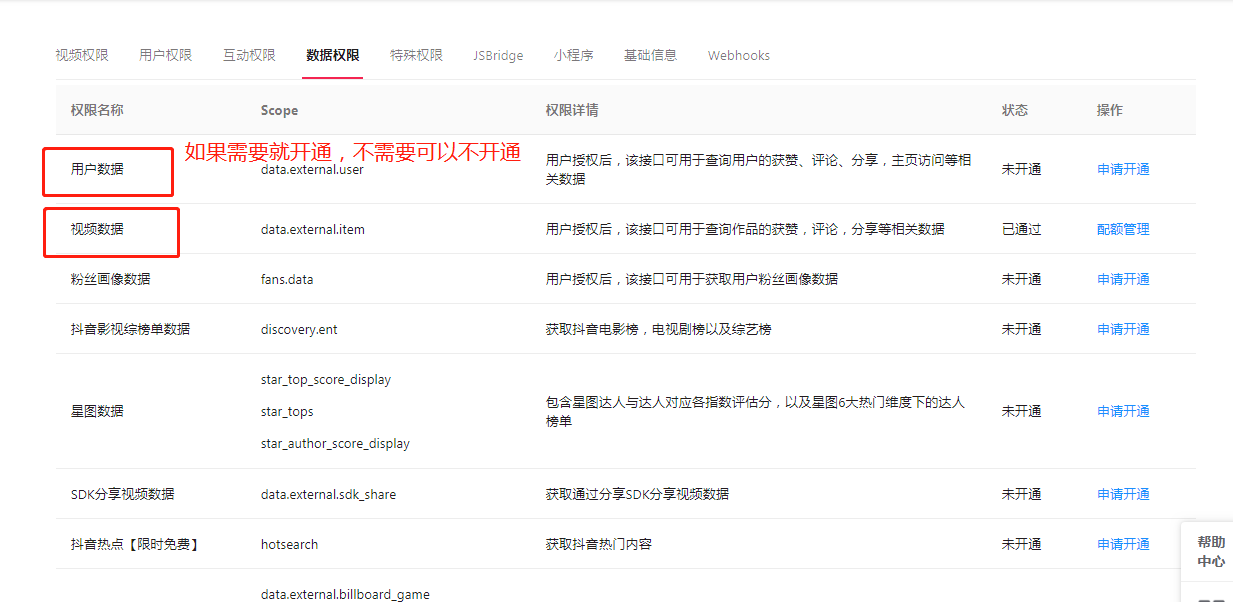This screenshot has width=1233, height=602.
Task: Open 配额管理 for 视频数据 row
Action: click(1123, 229)
